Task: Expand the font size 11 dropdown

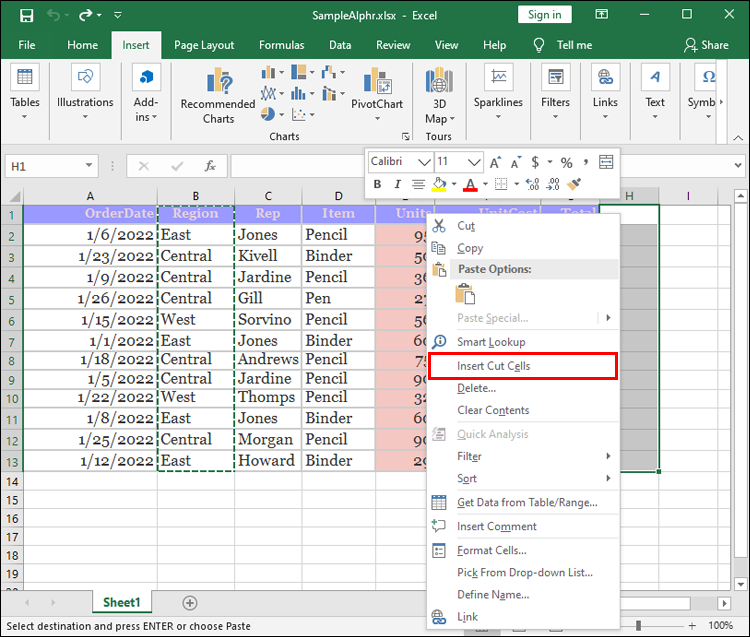Action: pos(474,162)
